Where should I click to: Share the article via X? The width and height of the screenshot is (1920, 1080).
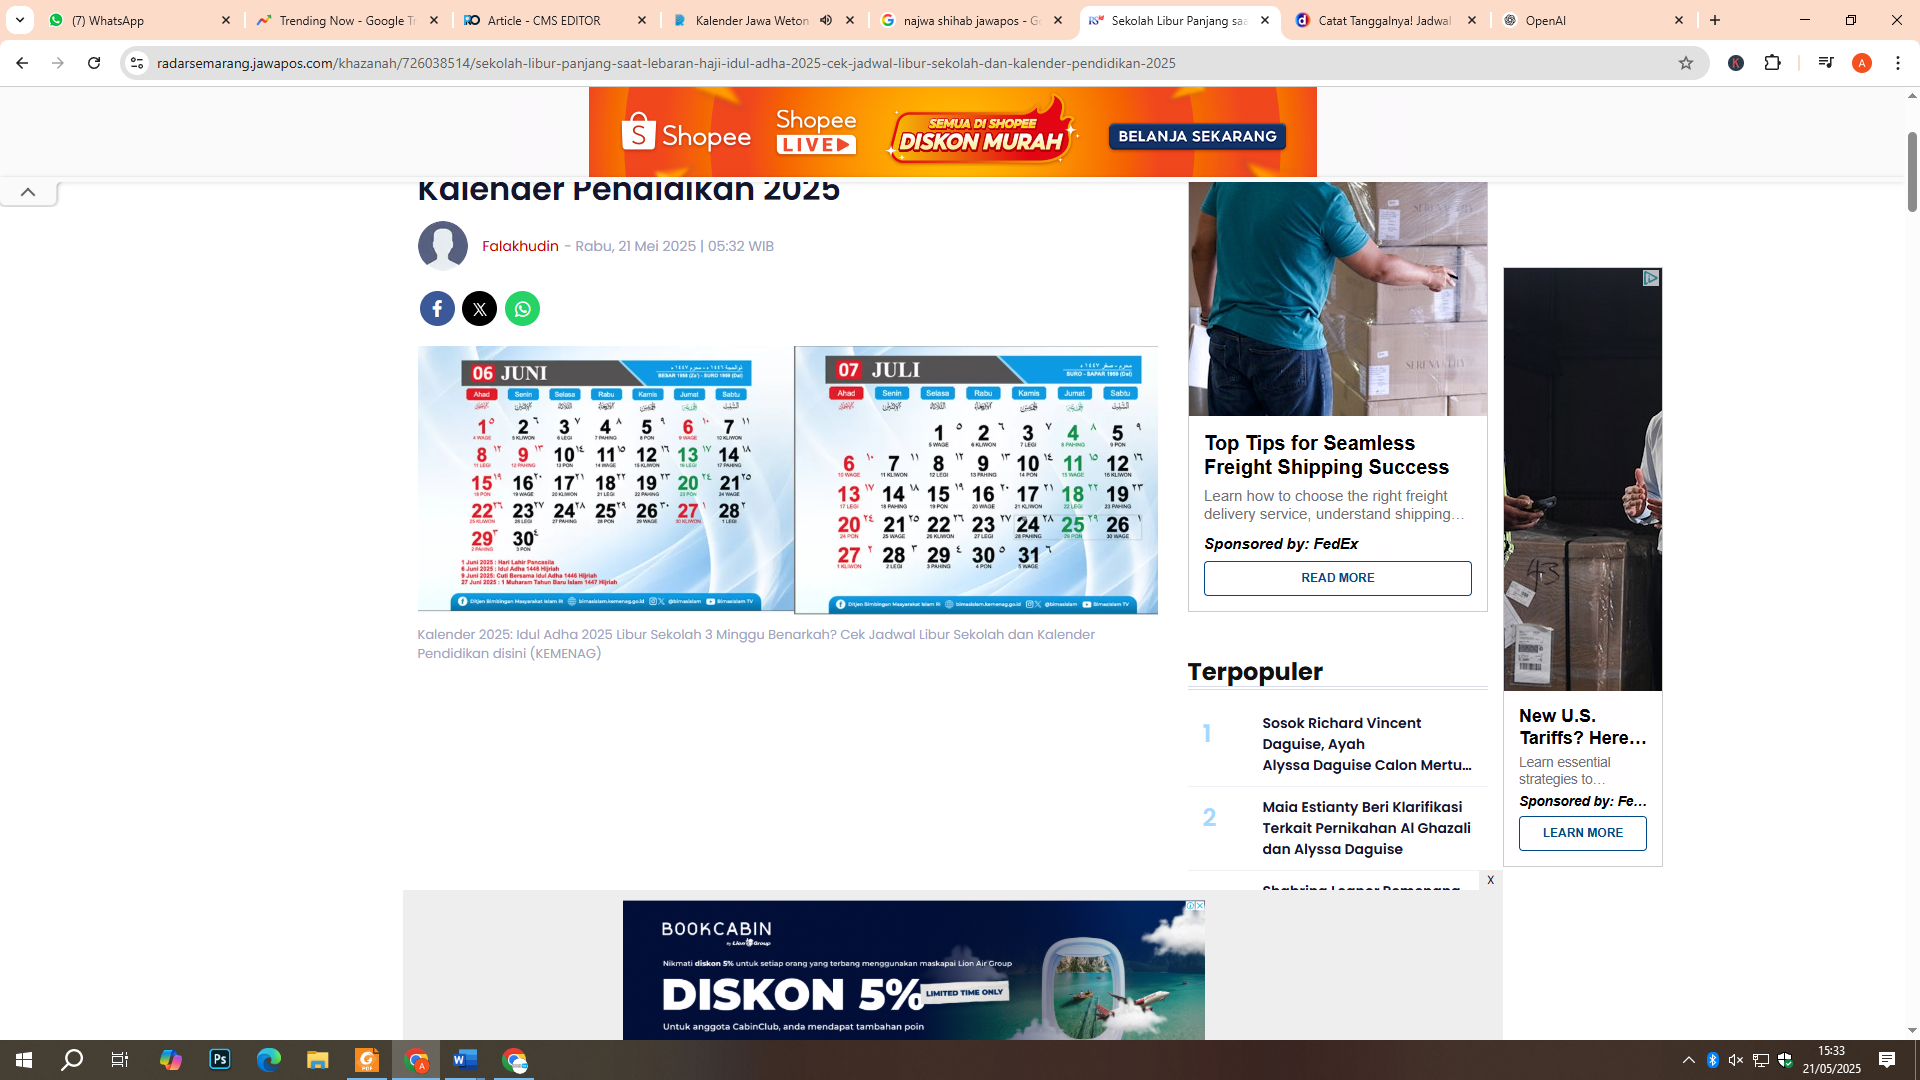pyautogui.click(x=479, y=308)
